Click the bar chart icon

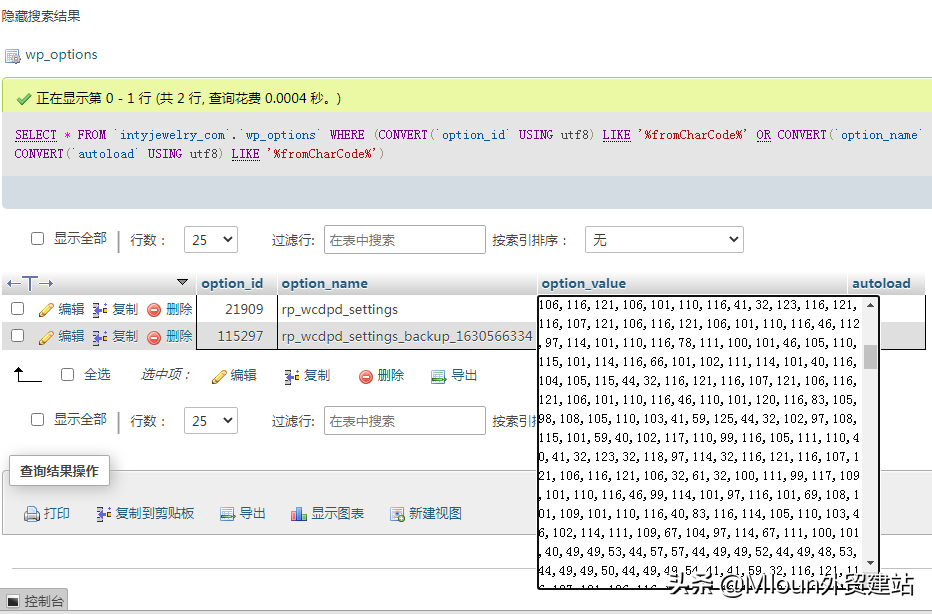(x=298, y=514)
